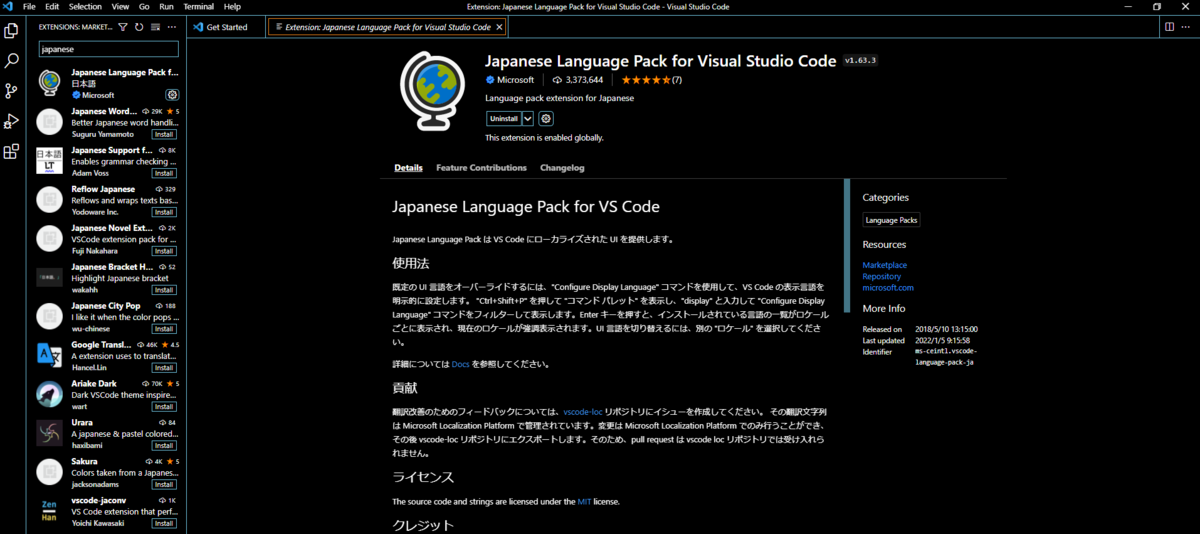Install the Japanese Word Handler extension
Viewport: 1200px width, 534px height.
pos(165,134)
